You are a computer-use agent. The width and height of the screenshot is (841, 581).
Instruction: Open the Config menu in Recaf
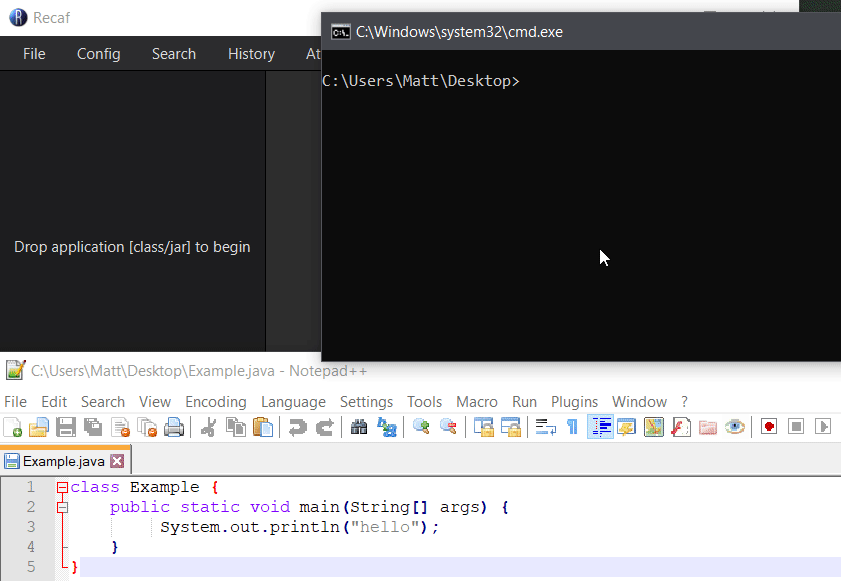click(98, 54)
